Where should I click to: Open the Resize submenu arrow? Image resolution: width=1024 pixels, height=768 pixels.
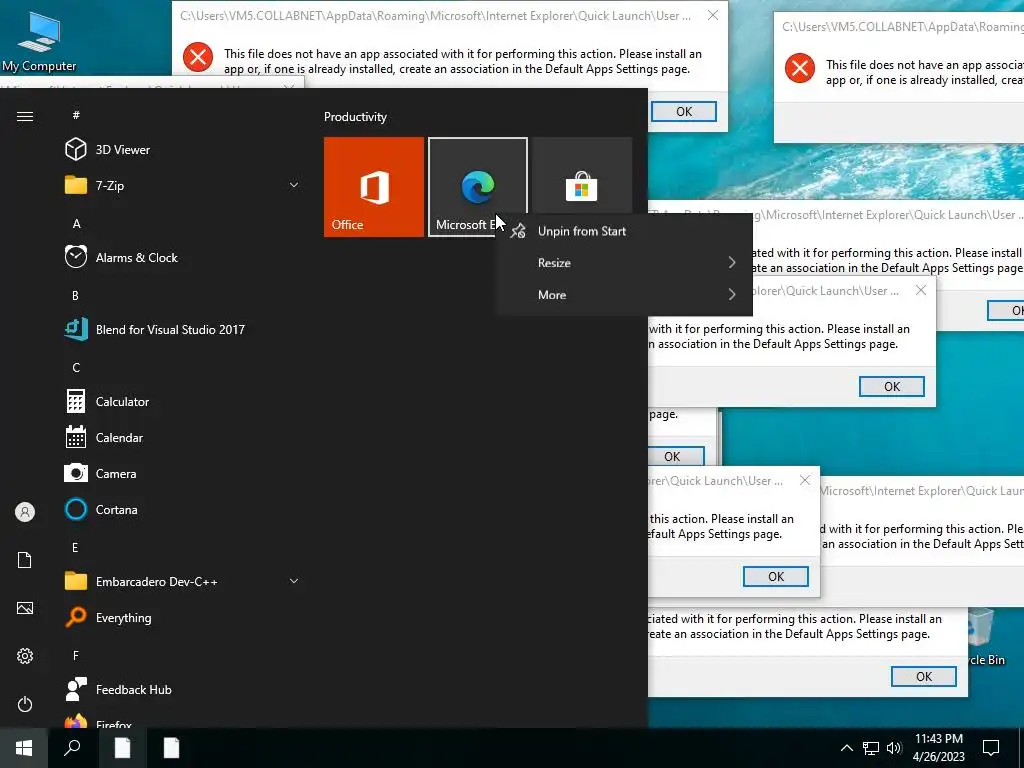pos(732,263)
